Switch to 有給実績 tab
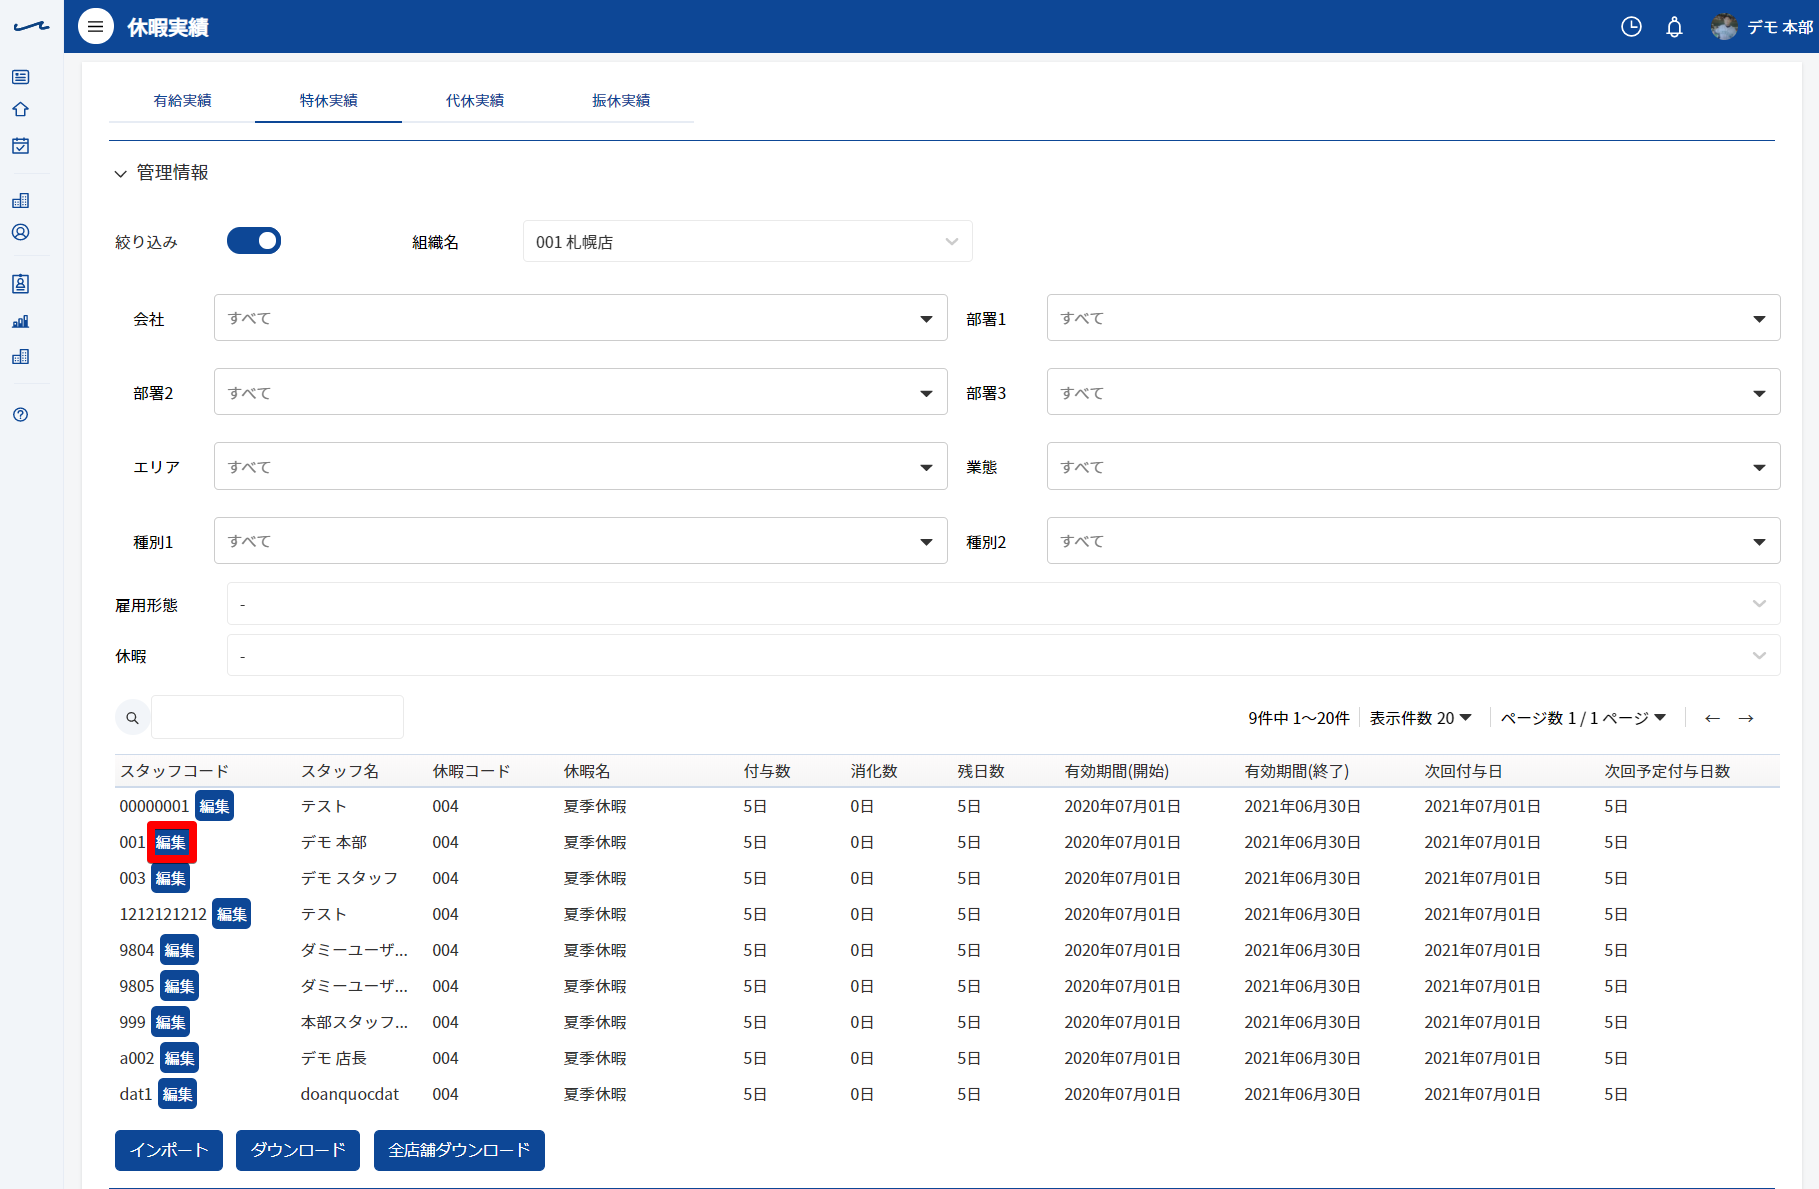The width and height of the screenshot is (1819, 1189). click(182, 101)
